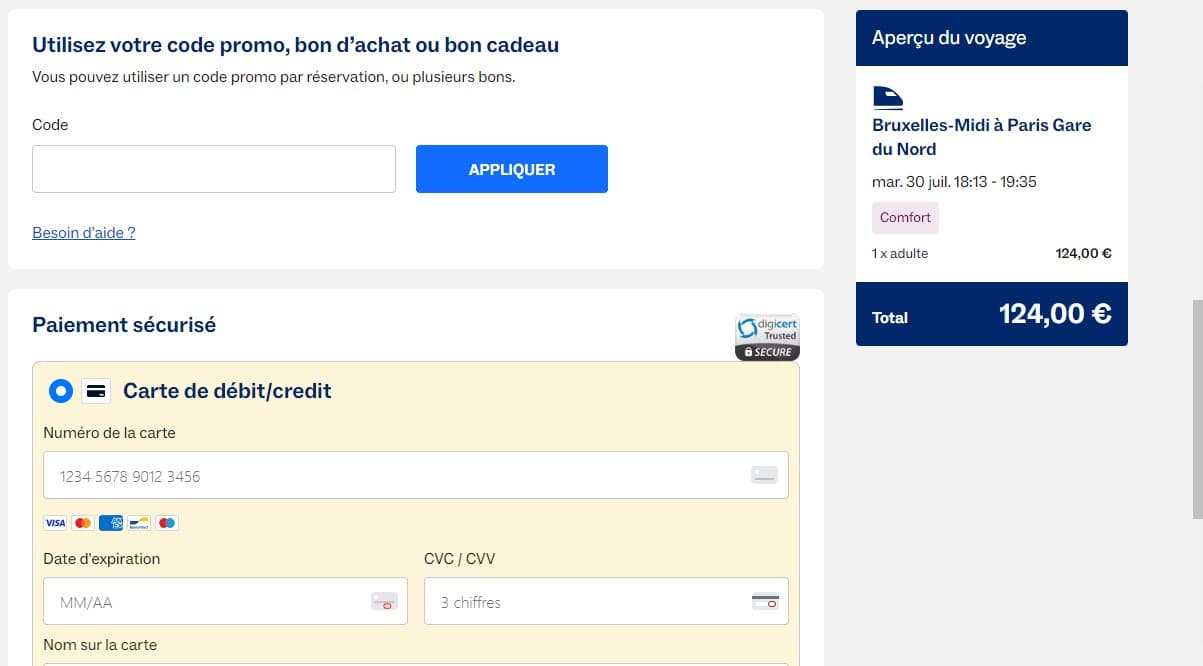Select the Visa payment icon
Image resolution: width=1203 pixels, height=666 pixels.
[x=55, y=523]
